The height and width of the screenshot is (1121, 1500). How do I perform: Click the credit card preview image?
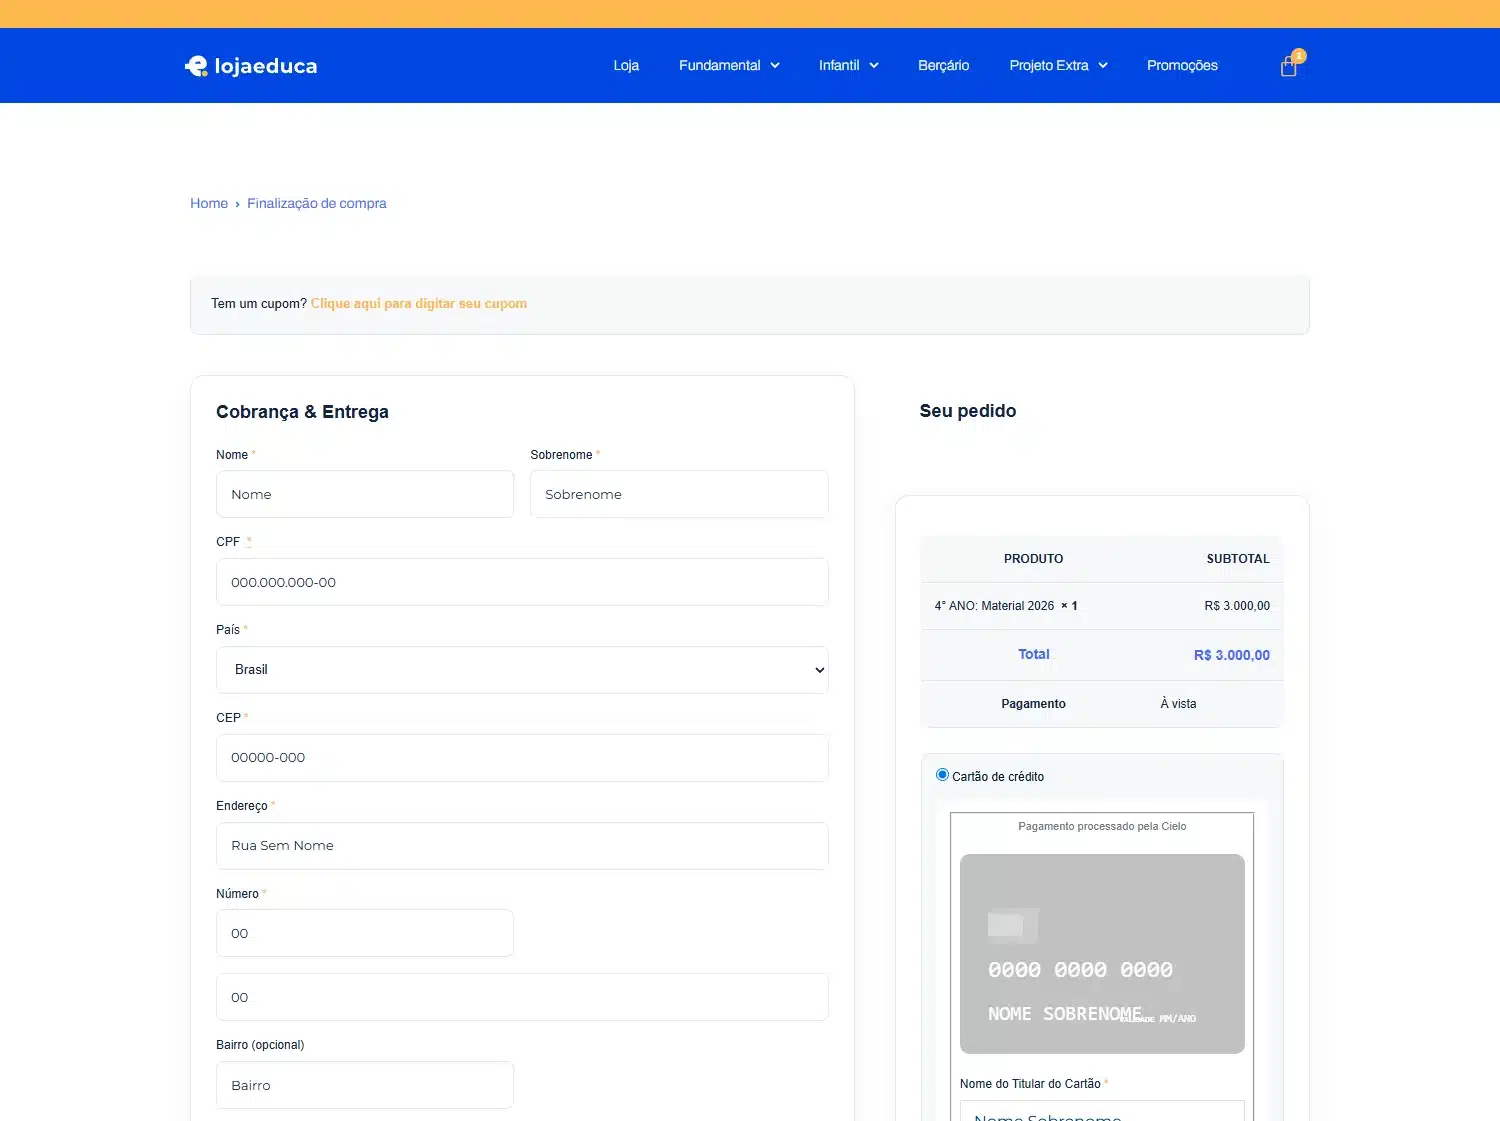click(1102, 953)
